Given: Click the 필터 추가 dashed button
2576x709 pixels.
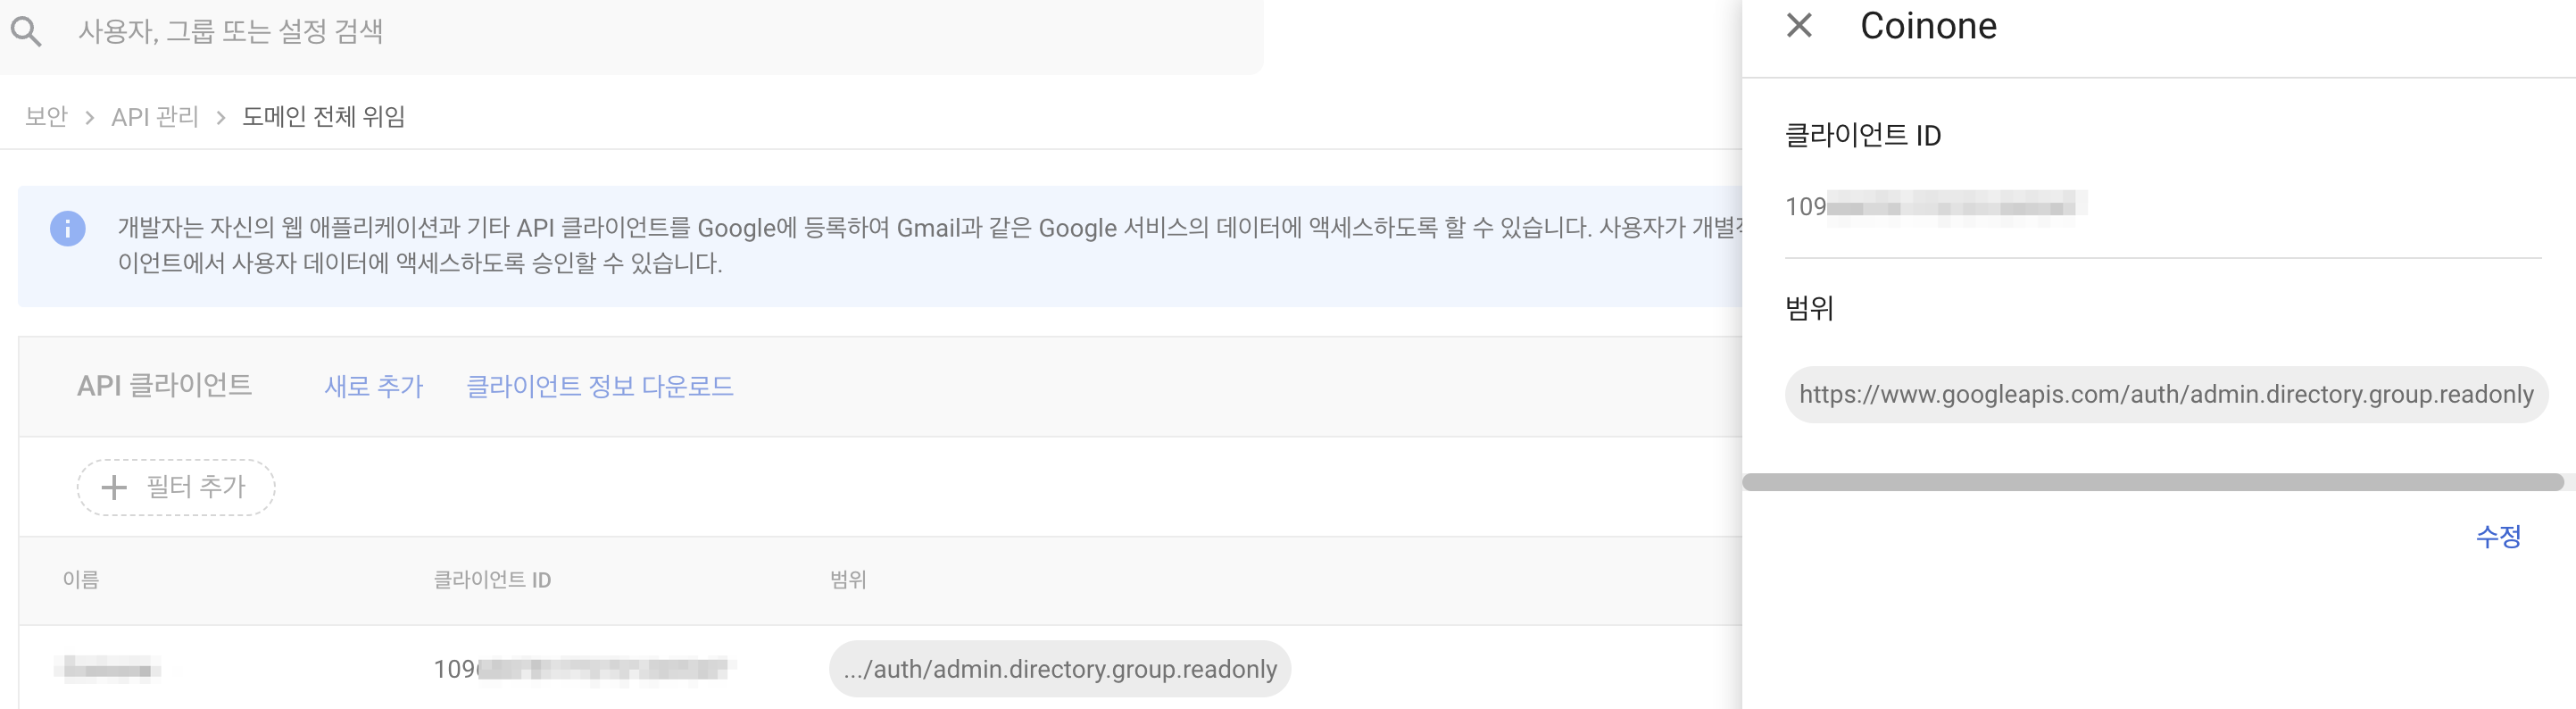Looking at the screenshot, I should 175,487.
